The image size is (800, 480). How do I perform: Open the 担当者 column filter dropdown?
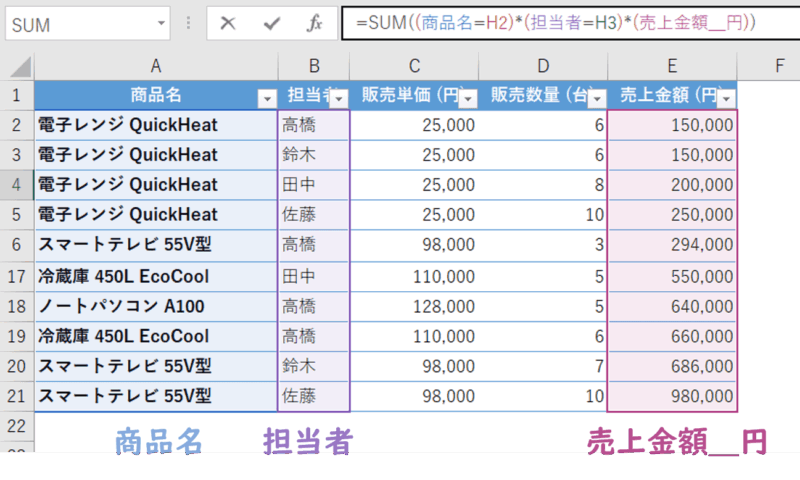click(x=338, y=97)
